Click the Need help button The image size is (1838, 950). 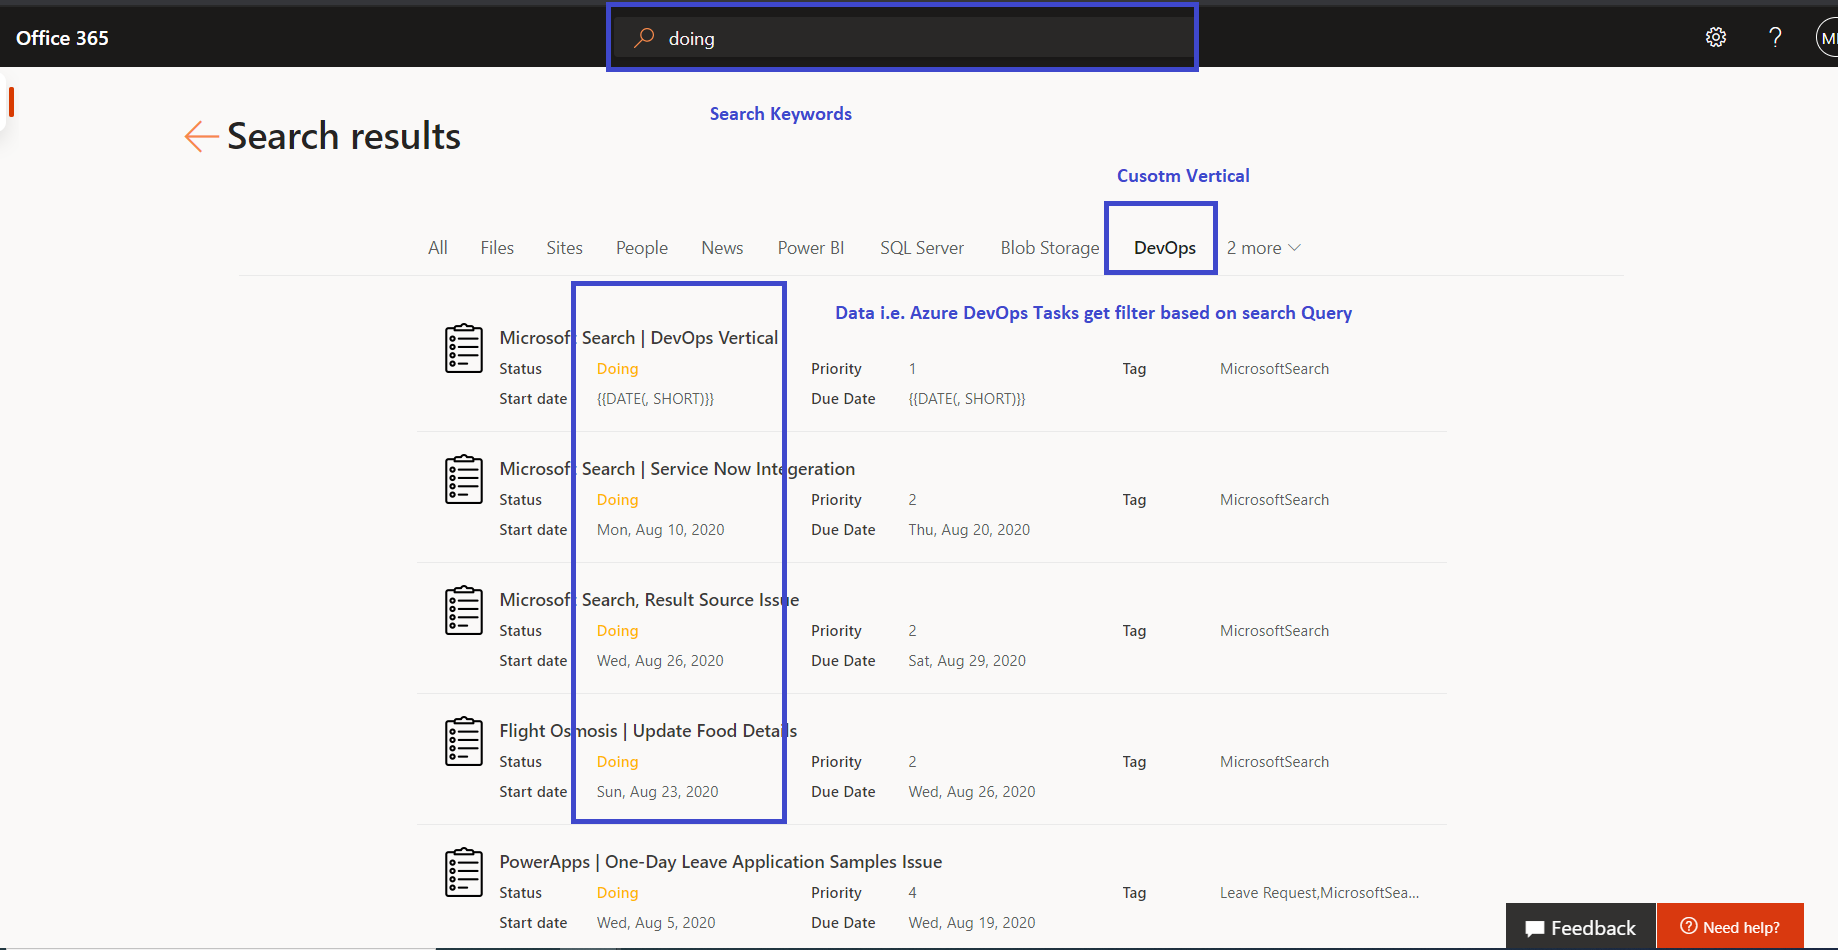(1730, 927)
